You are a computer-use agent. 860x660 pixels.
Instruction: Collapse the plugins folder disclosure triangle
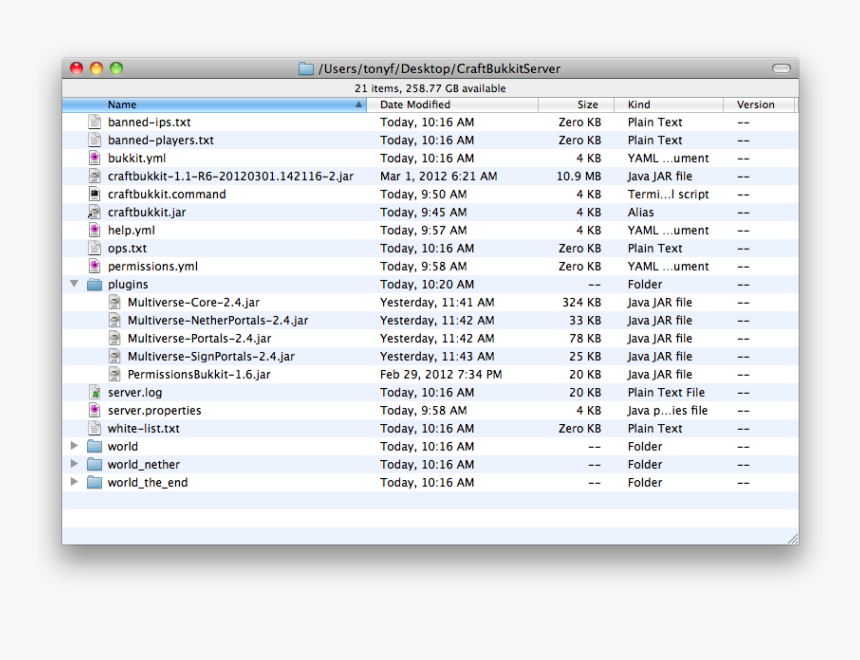coord(74,284)
